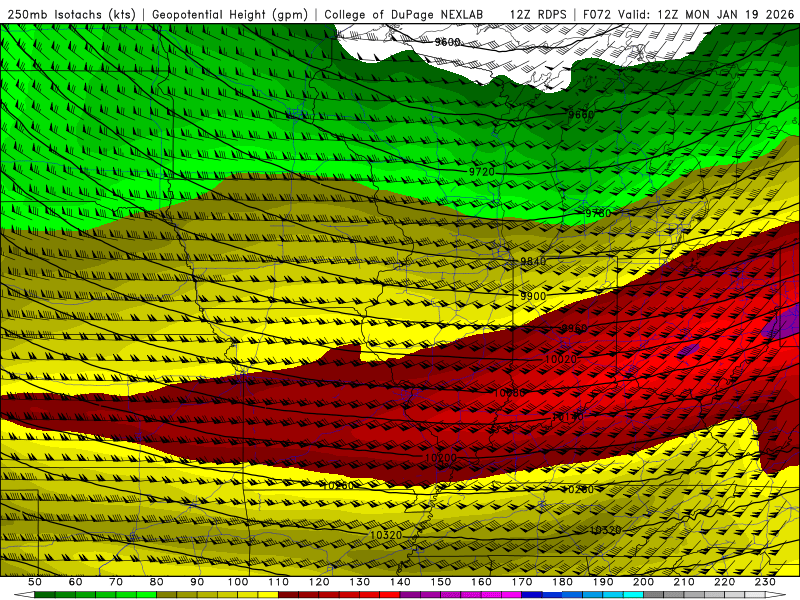Click the 10200 height contour label
800x600 pixels.
click(440, 458)
